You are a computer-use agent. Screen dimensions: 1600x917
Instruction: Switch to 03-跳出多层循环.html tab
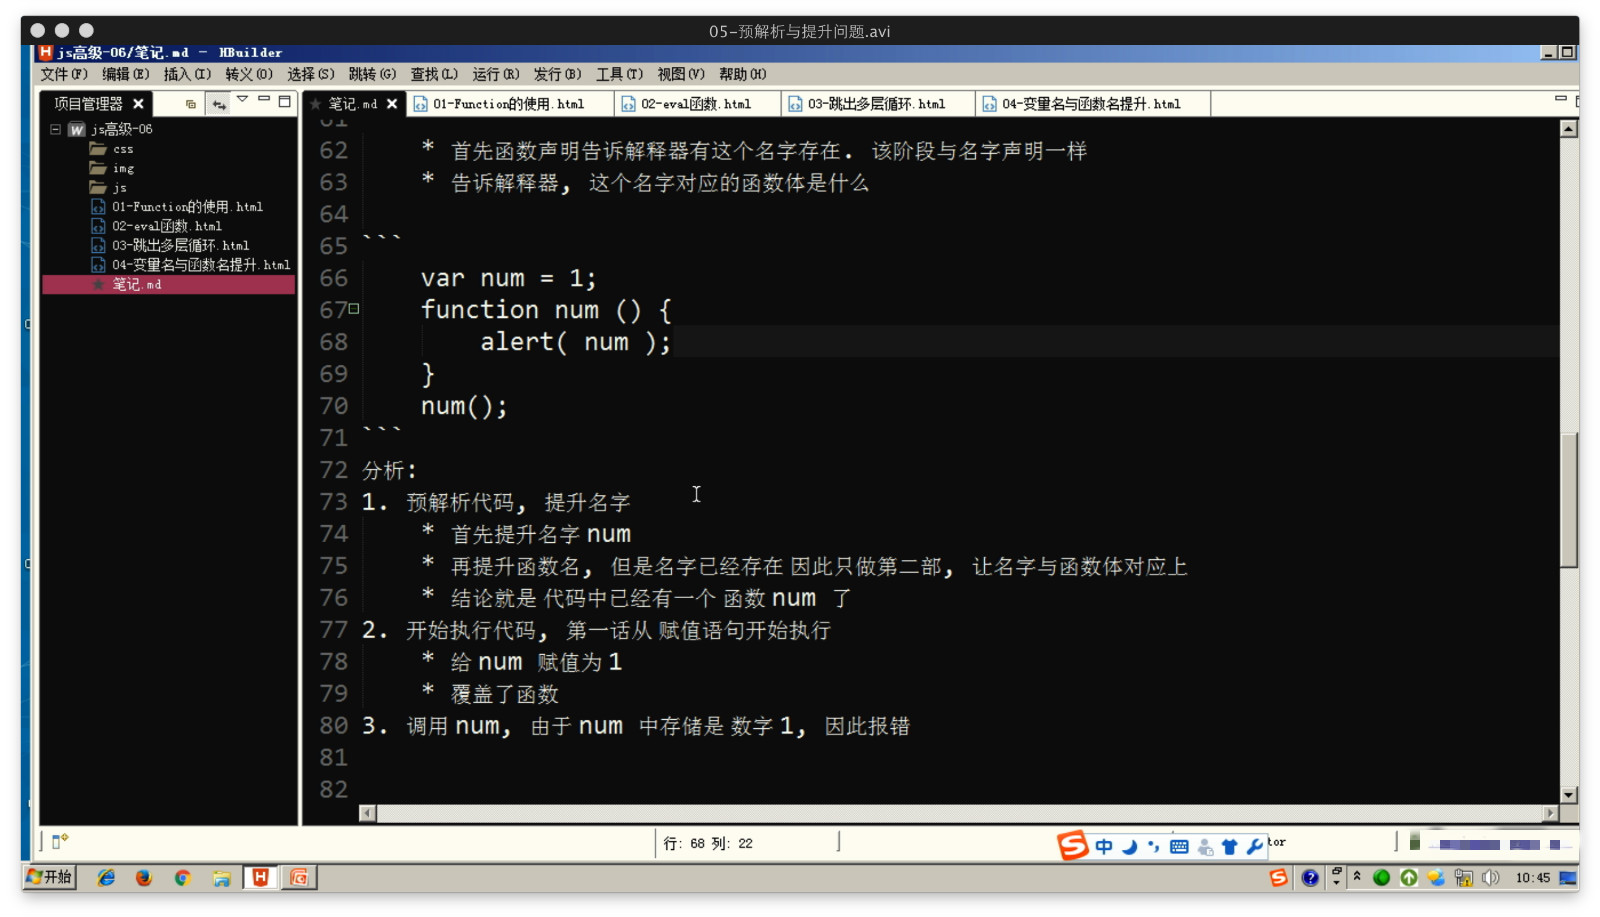(x=876, y=103)
